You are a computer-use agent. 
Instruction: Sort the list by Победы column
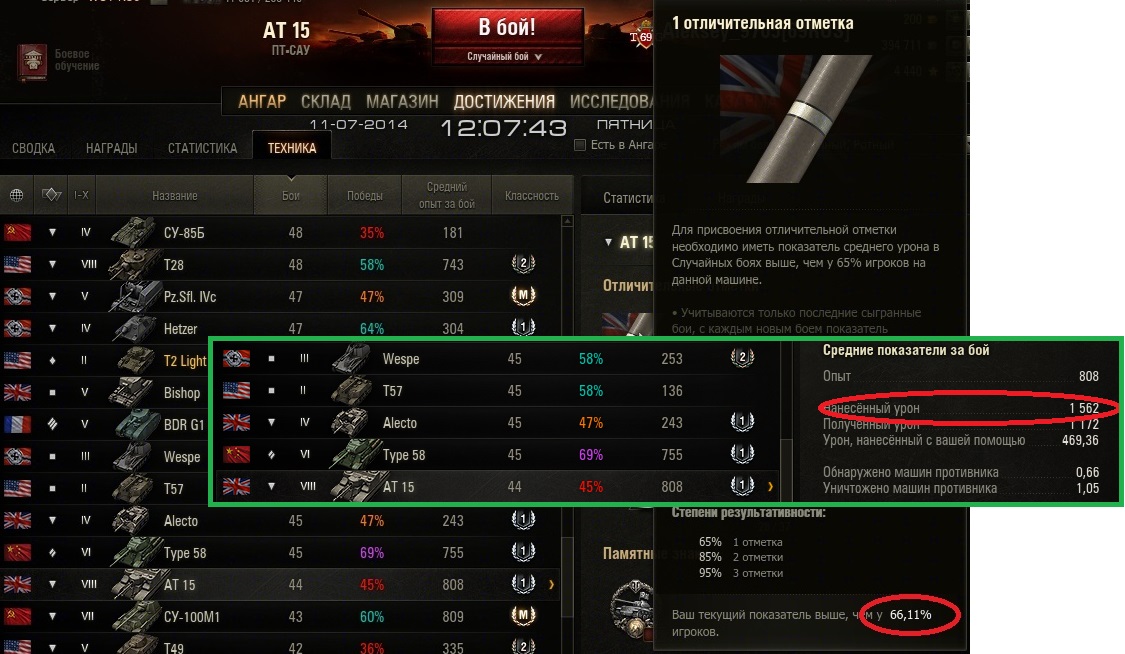coord(364,195)
